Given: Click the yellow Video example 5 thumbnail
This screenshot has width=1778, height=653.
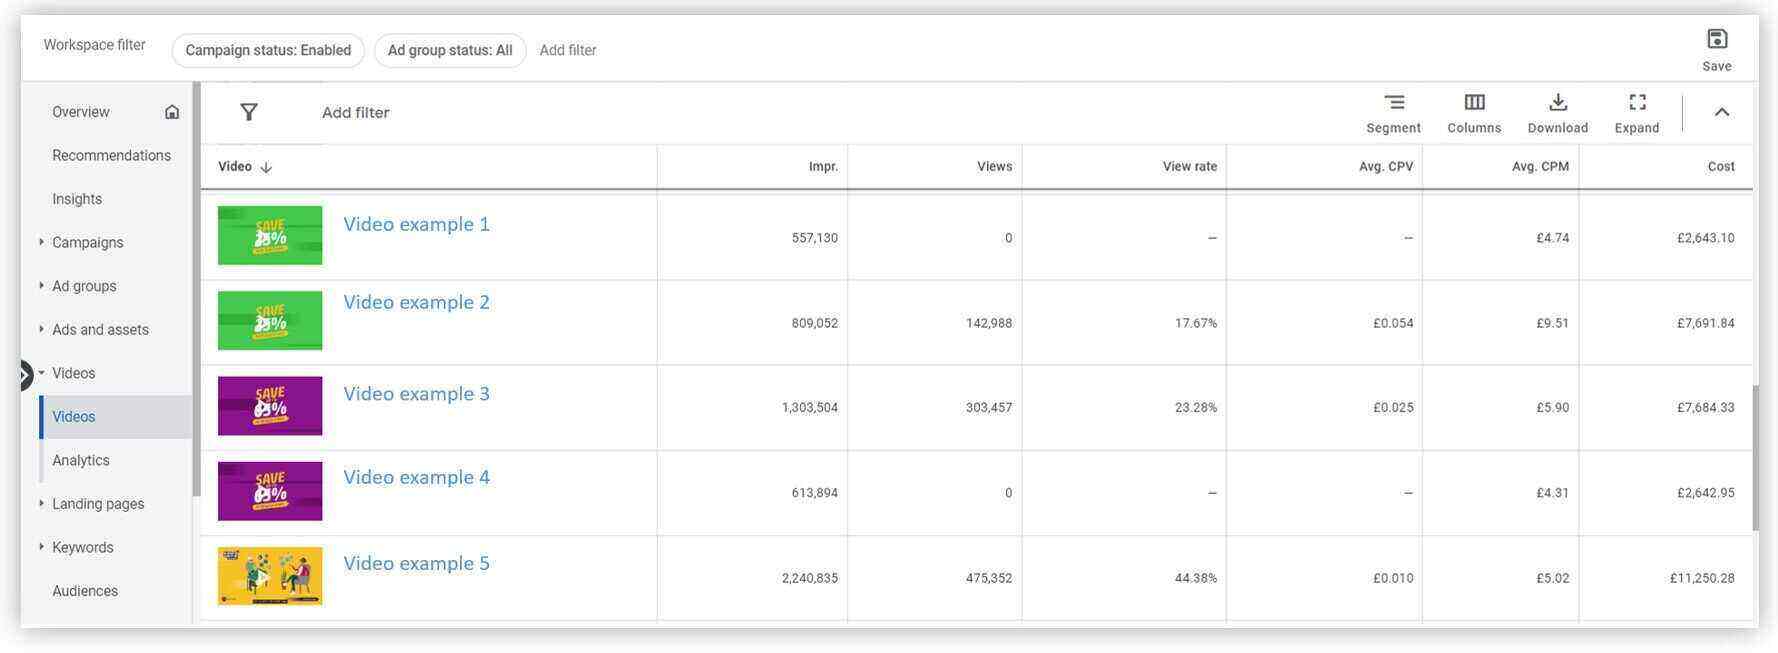Looking at the screenshot, I should [x=270, y=576].
